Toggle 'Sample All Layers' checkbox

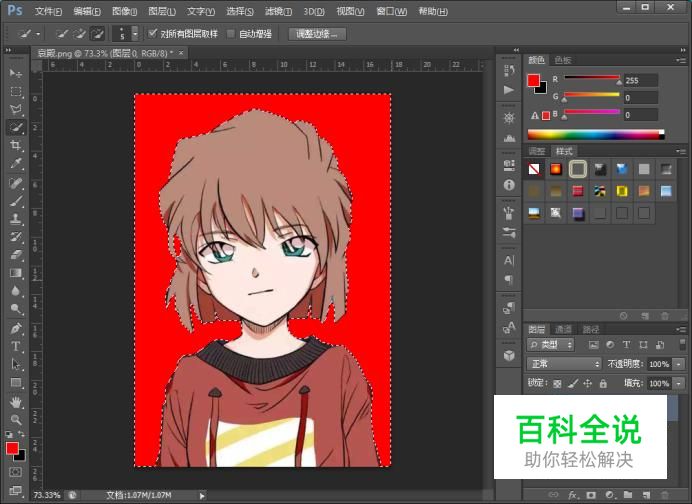tap(153, 33)
